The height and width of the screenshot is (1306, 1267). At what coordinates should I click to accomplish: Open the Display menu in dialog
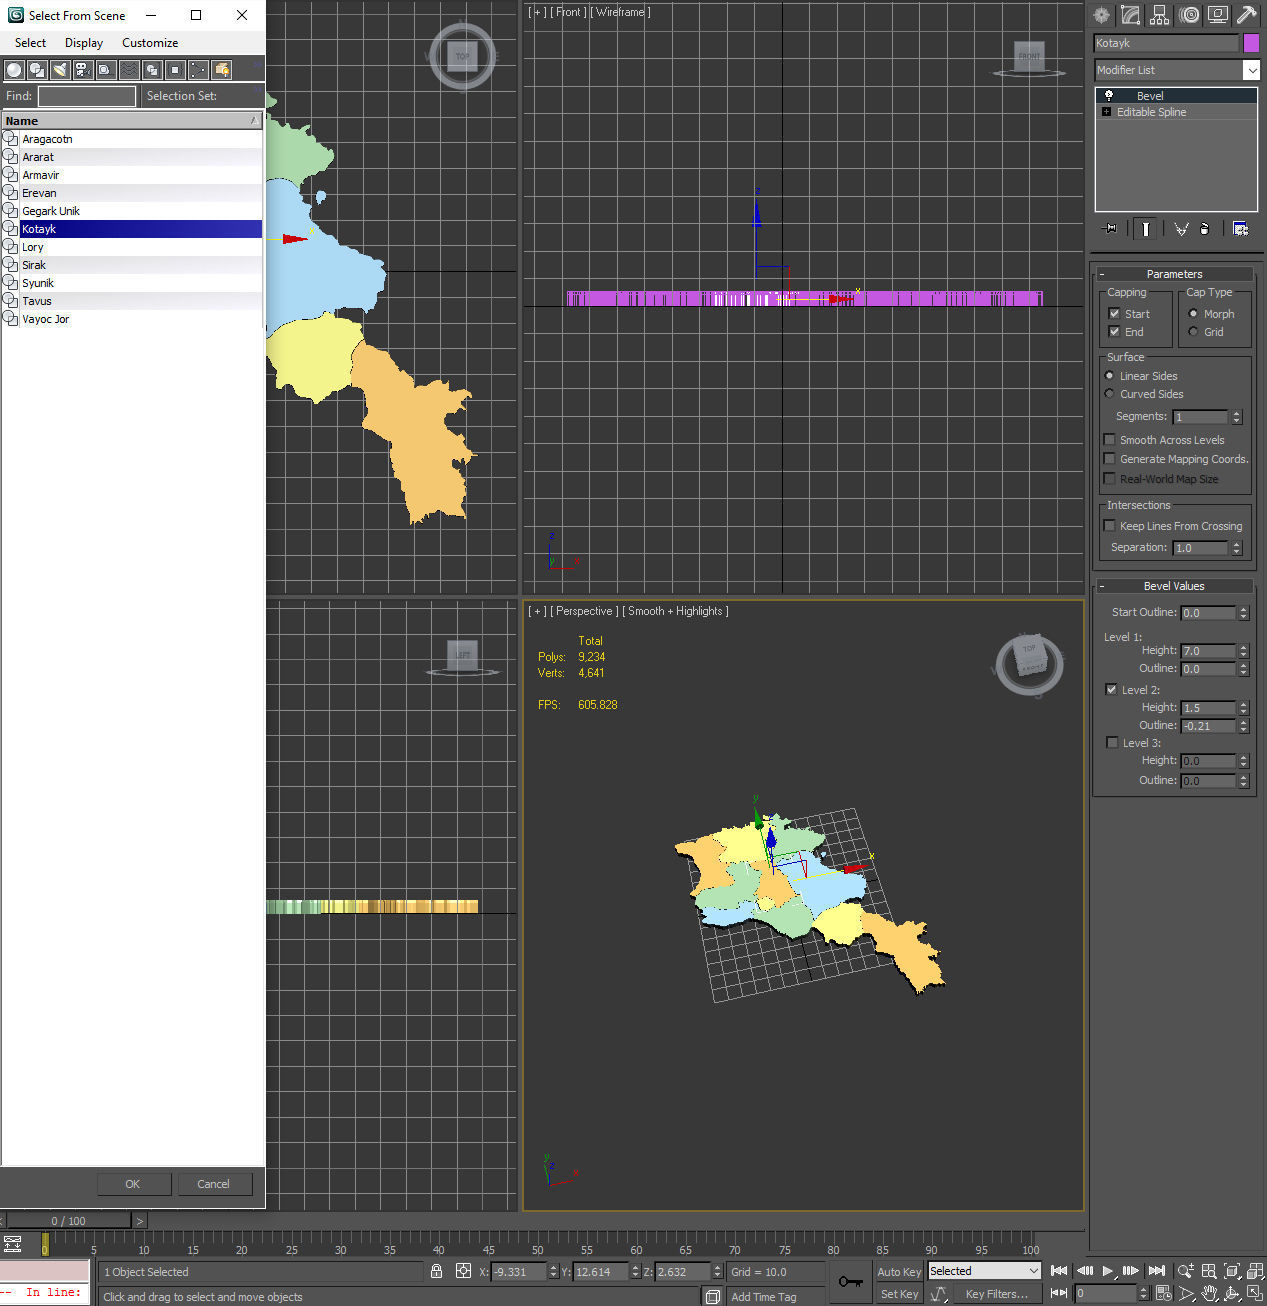click(x=84, y=43)
